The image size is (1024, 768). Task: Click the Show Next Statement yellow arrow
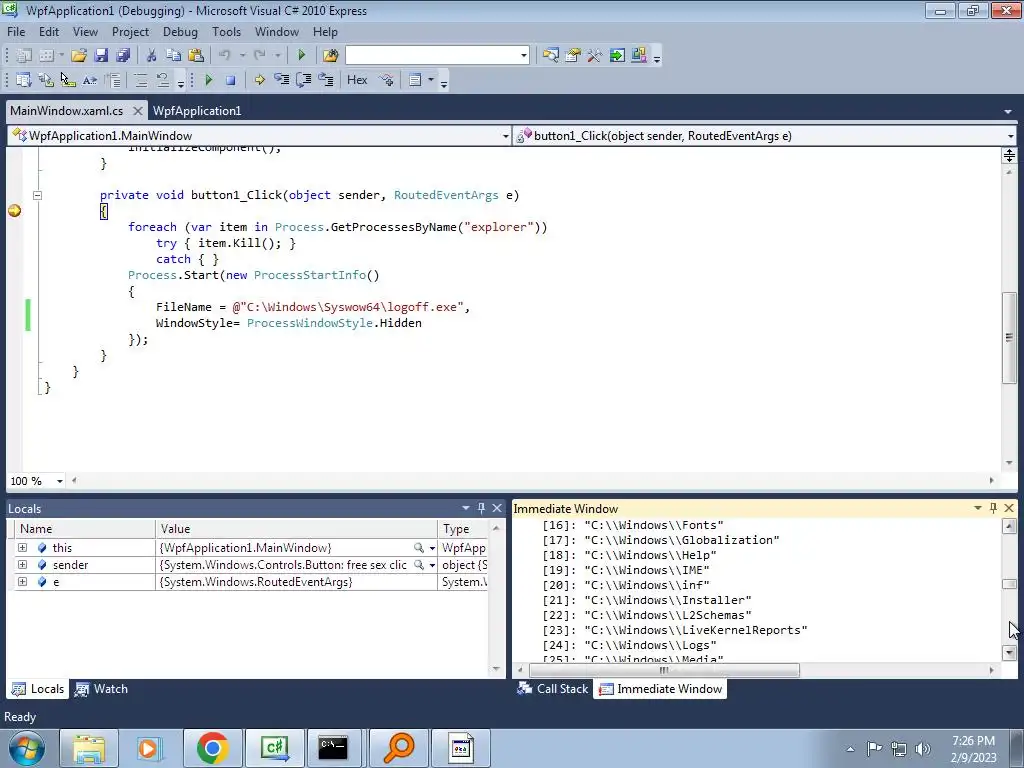point(259,80)
